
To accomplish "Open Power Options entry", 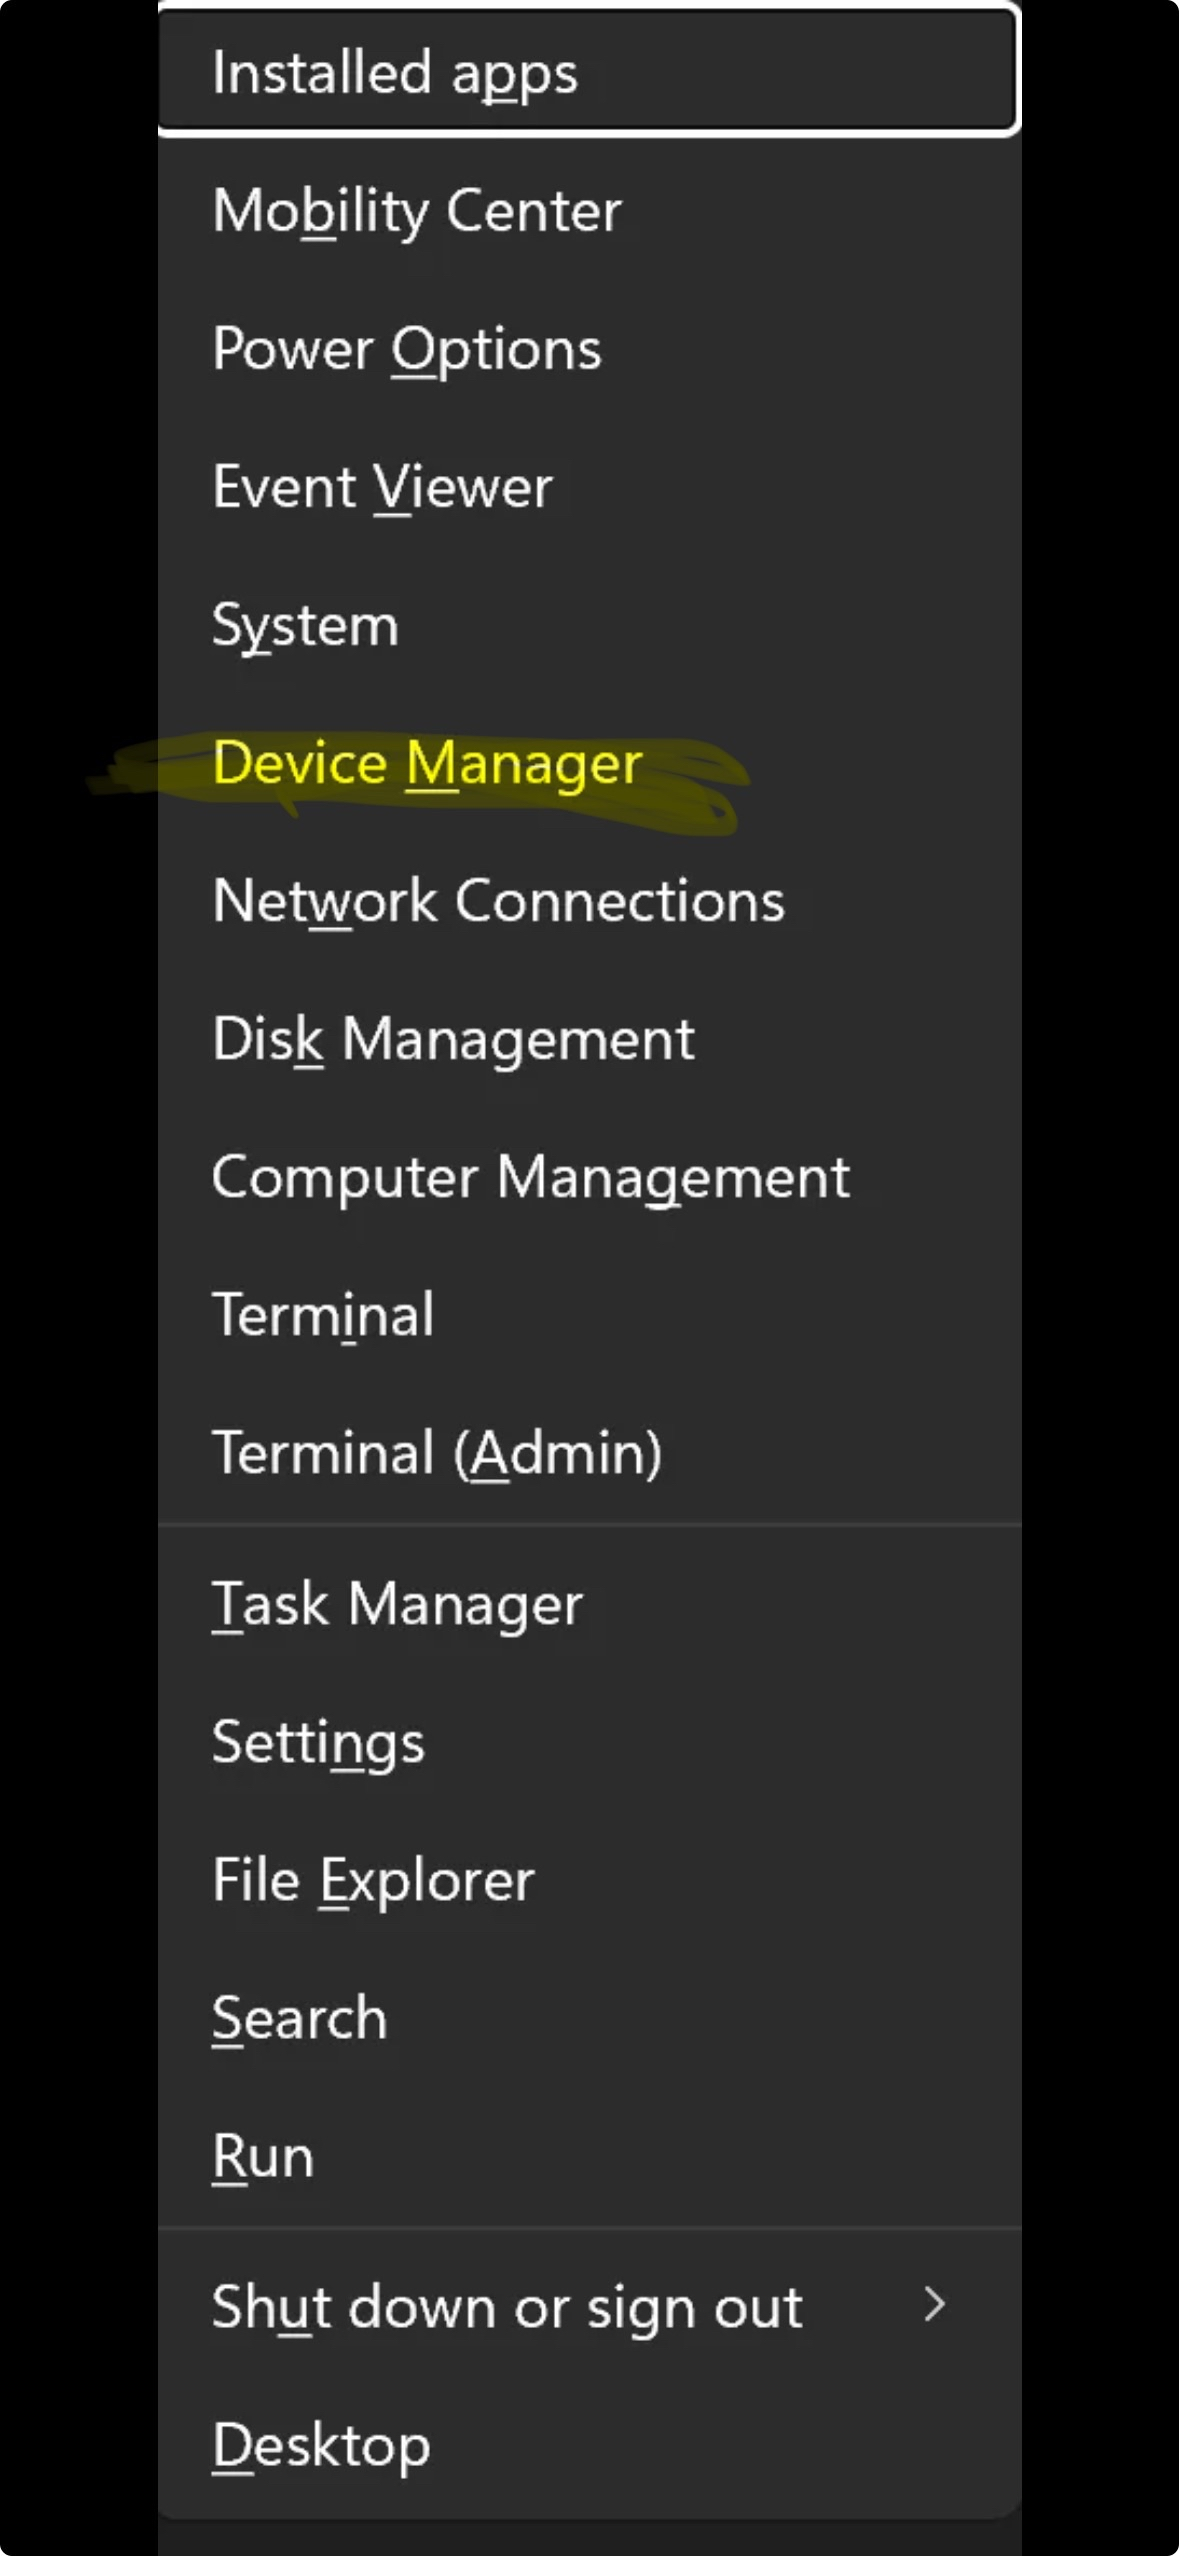I will coord(407,349).
